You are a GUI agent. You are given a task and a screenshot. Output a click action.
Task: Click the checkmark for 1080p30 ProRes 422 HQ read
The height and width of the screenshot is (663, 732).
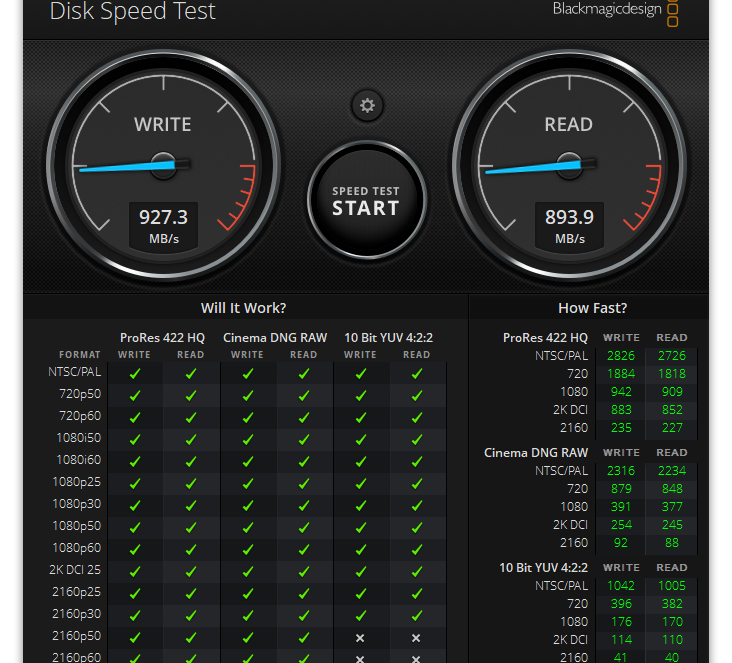[191, 505]
